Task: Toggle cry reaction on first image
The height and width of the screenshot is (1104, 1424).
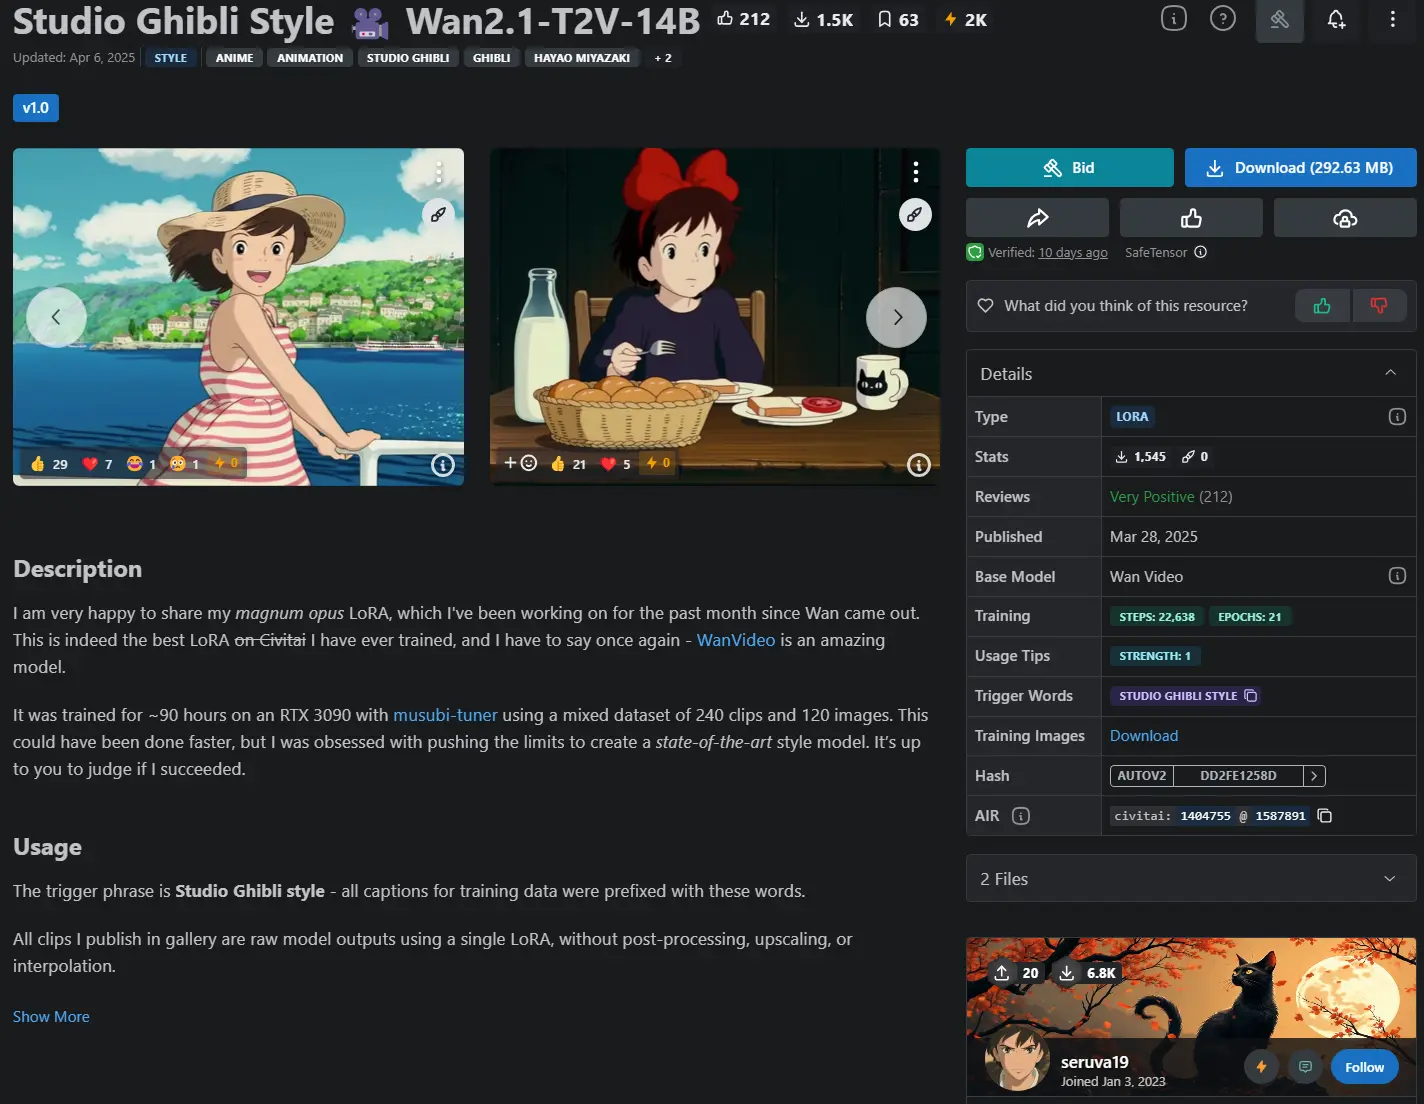Action: pyautogui.click(x=185, y=464)
